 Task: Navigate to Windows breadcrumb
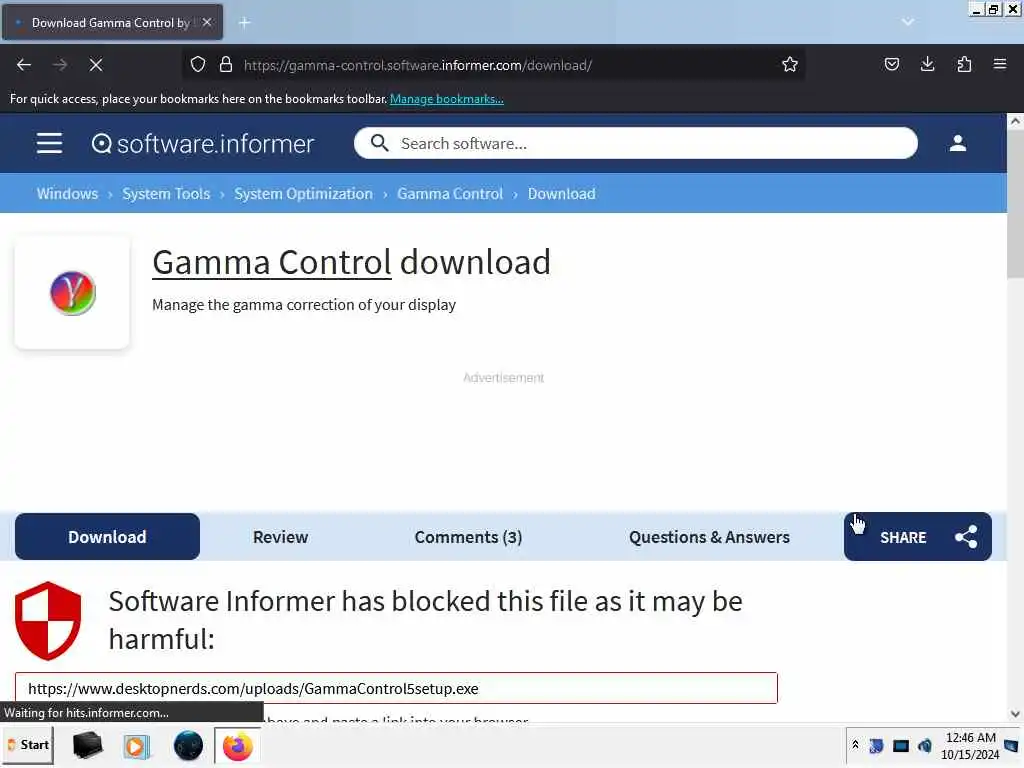[67, 194]
